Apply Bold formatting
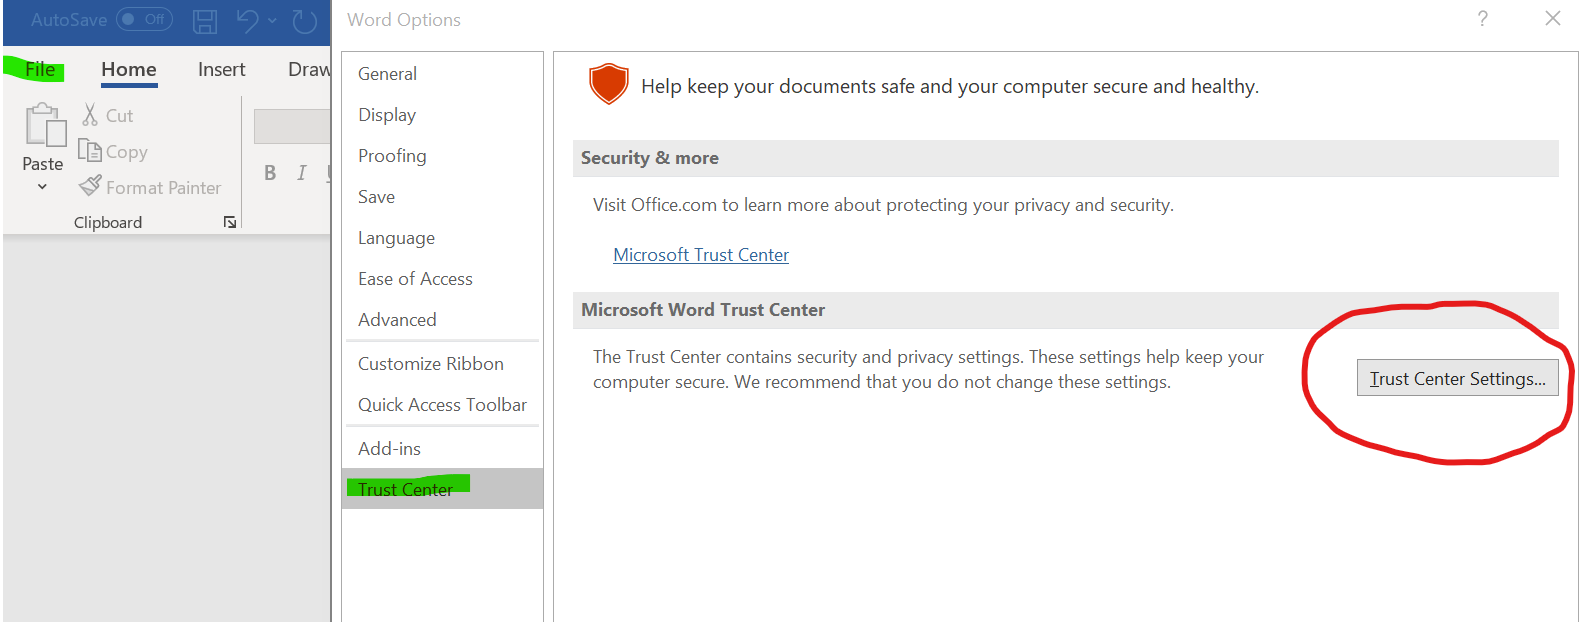This screenshot has height=622, width=1582. 270,173
